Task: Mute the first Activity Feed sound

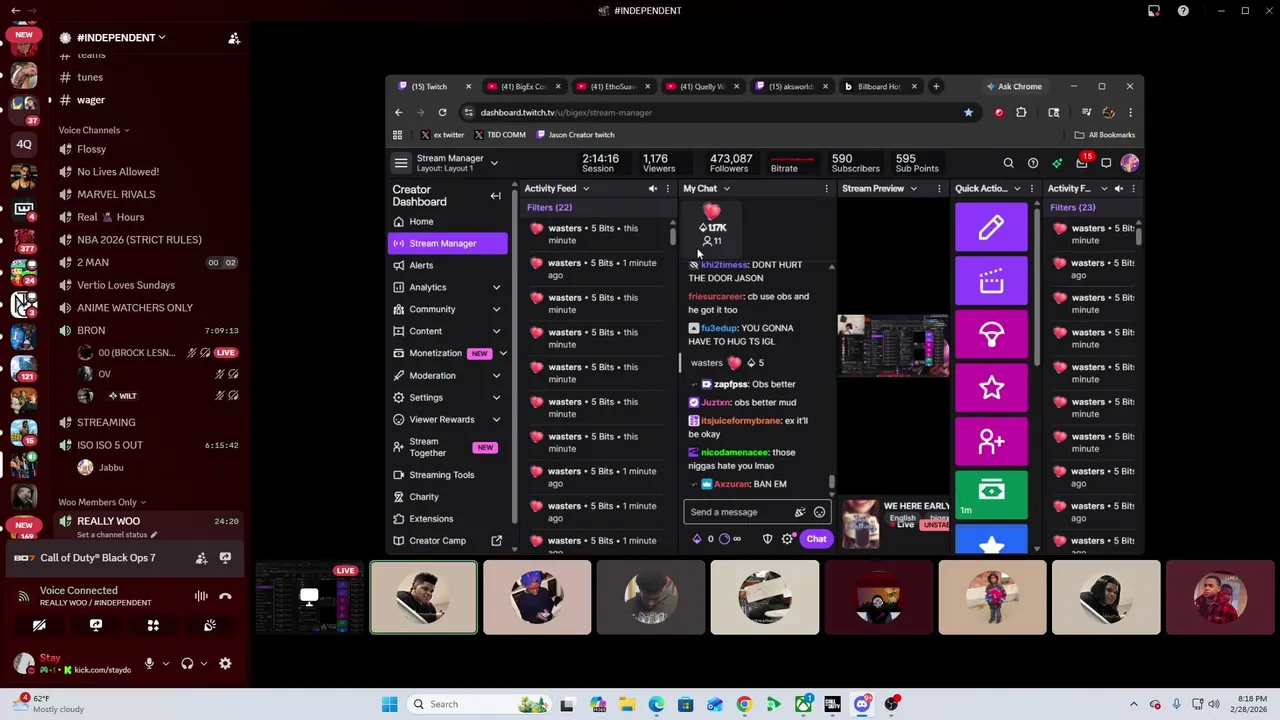Action: click(653, 188)
